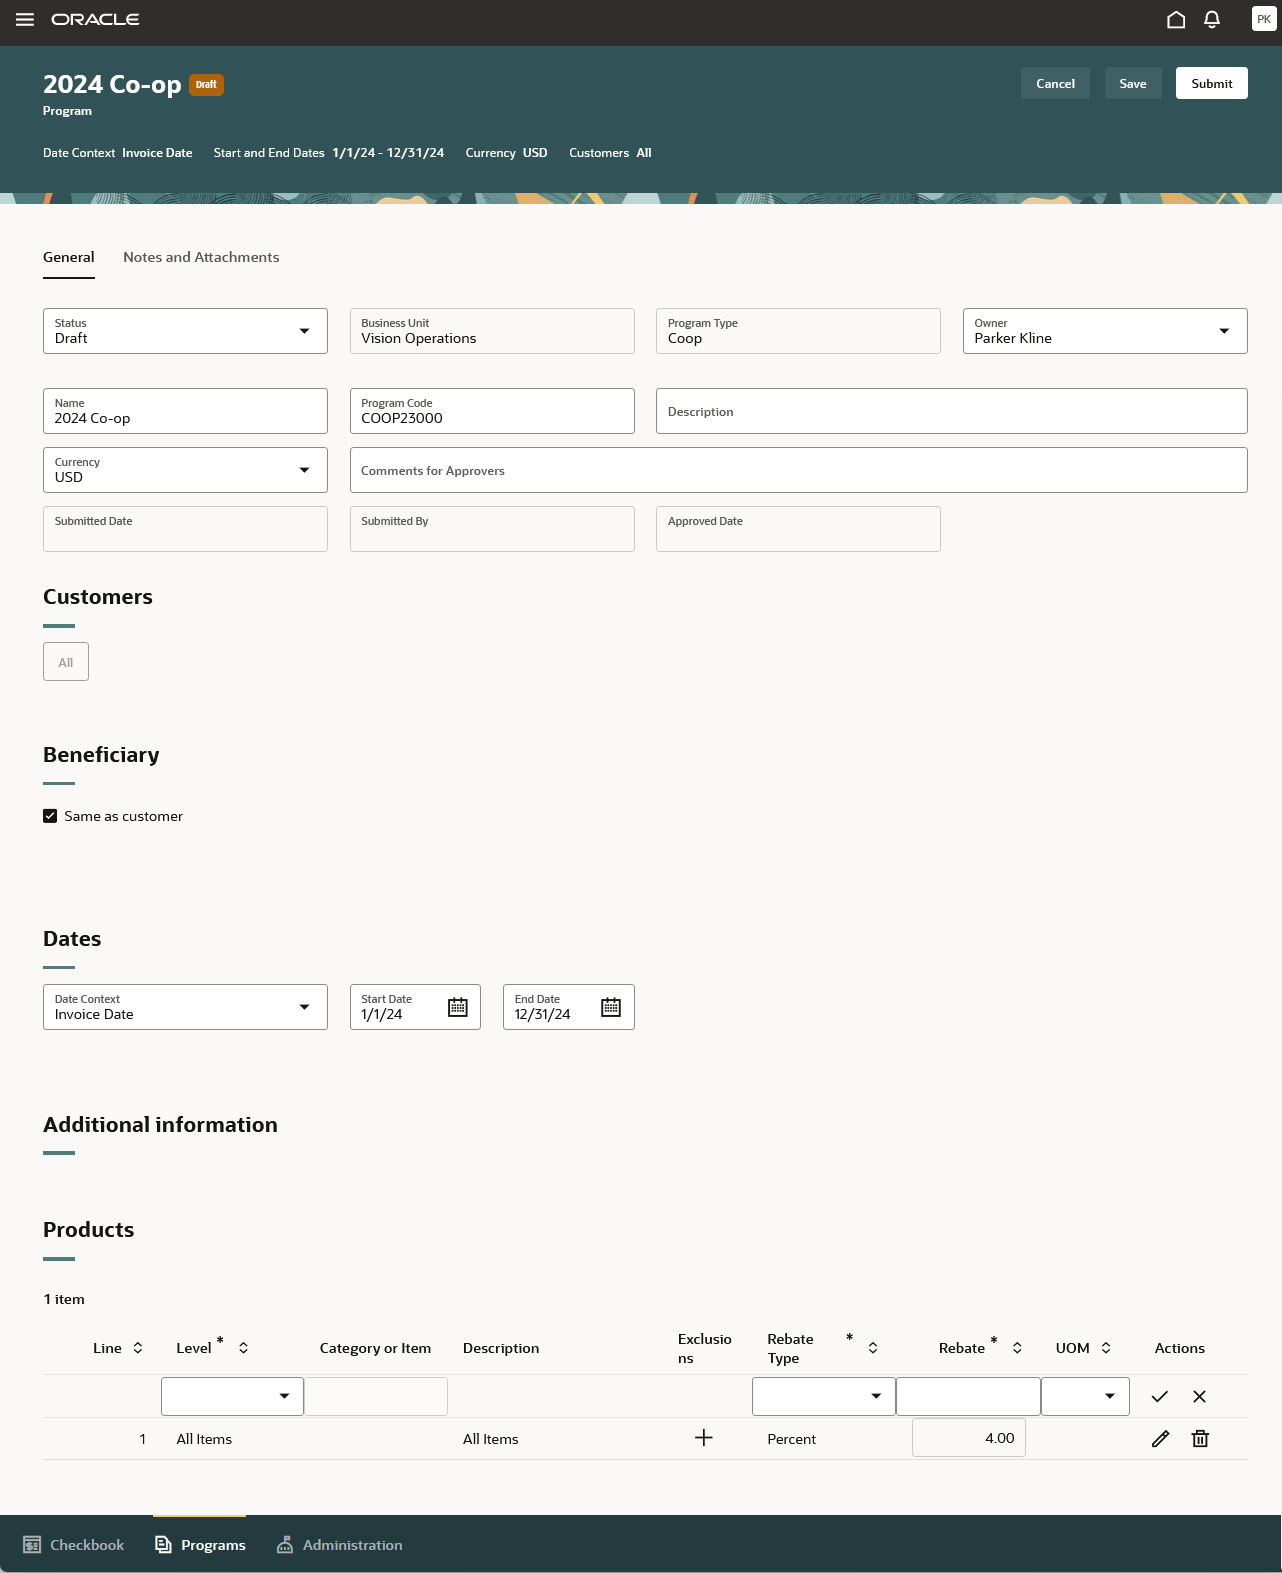Click the Business Unit Vision Operations field
Image resolution: width=1282 pixels, height=1573 pixels.
click(492, 331)
